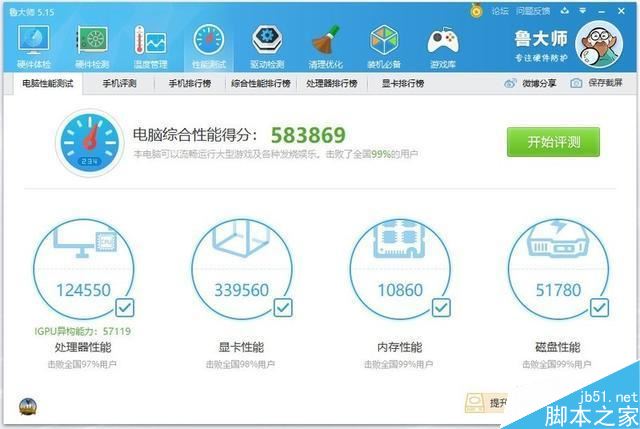Click the graphics score 339560
The height and width of the screenshot is (429, 640).
coord(242,290)
